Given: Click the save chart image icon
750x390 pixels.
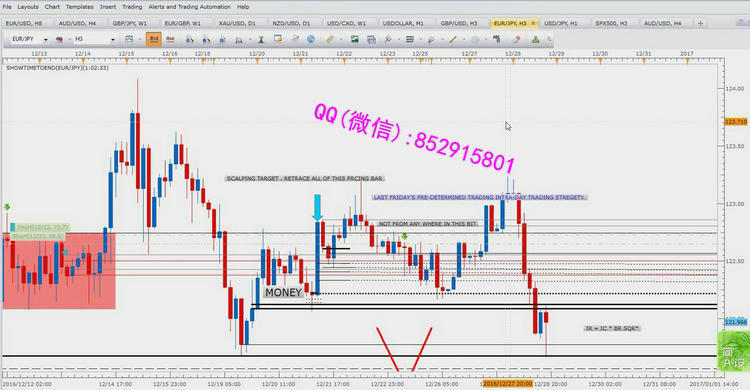Looking at the screenshot, I should [x=354, y=39].
